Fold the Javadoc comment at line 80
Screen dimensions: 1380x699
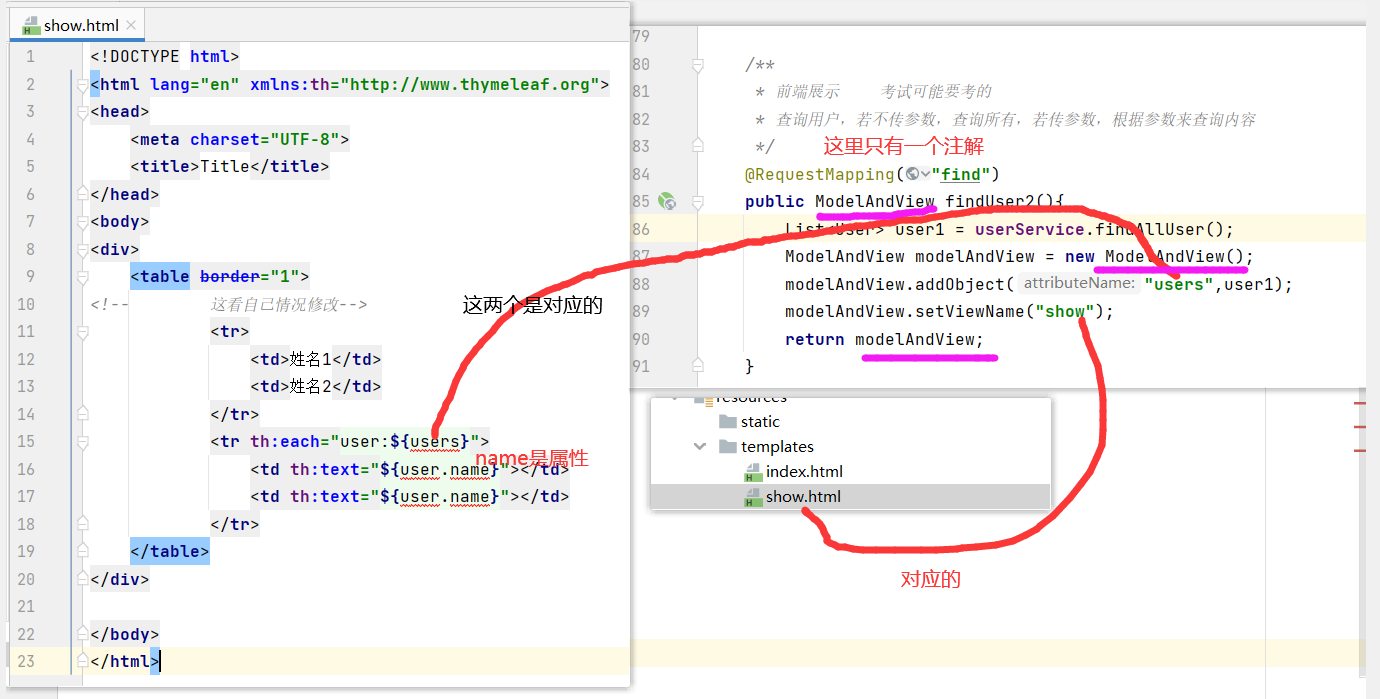[x=698, y=65]
